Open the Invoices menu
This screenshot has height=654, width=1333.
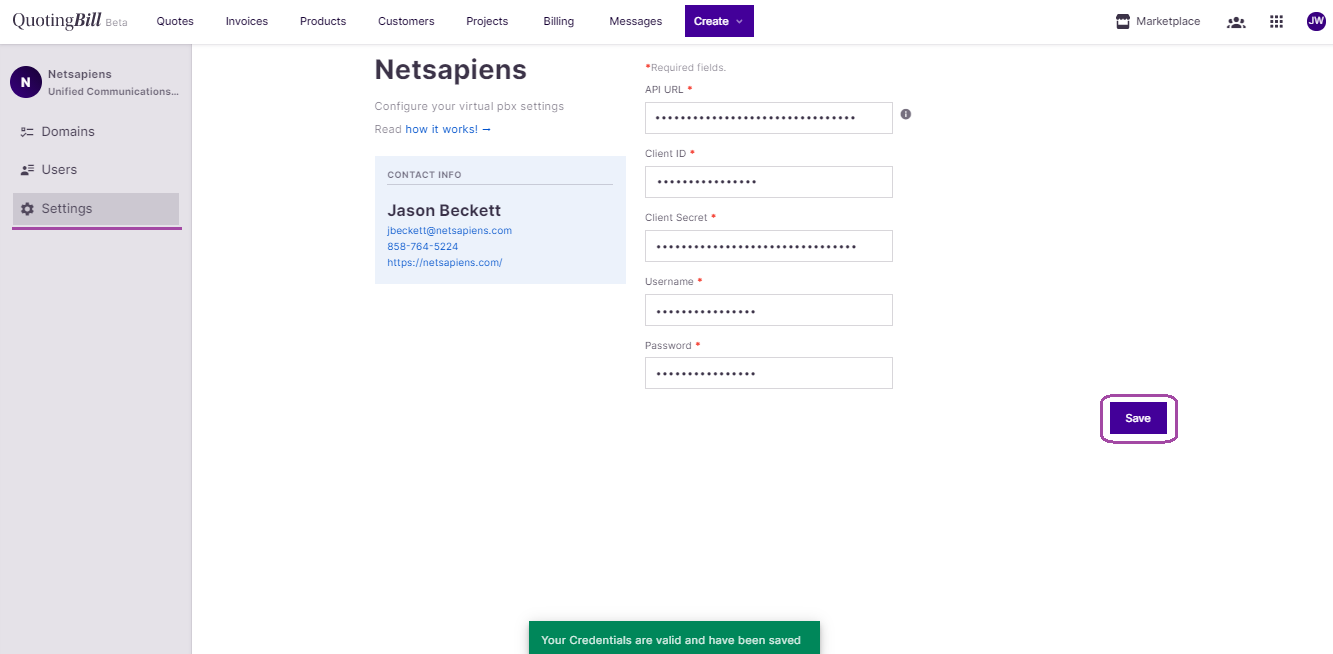click(x=247, y=21)
